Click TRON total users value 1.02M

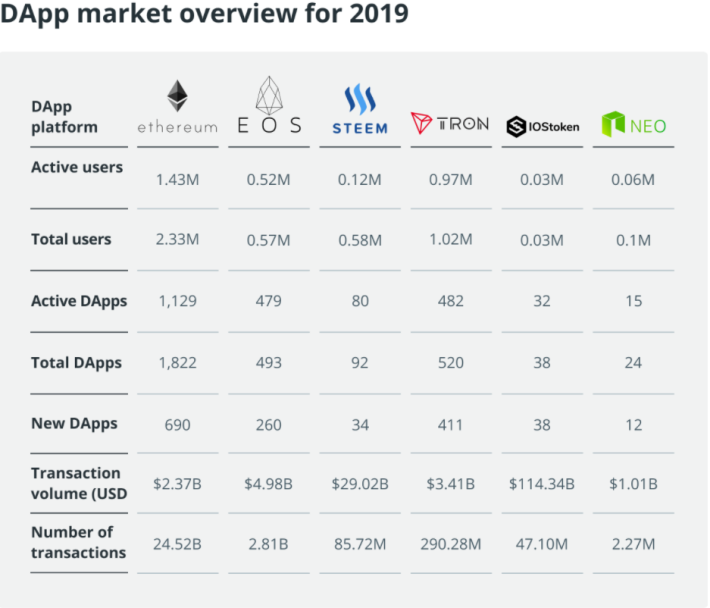tap(451, 239)
